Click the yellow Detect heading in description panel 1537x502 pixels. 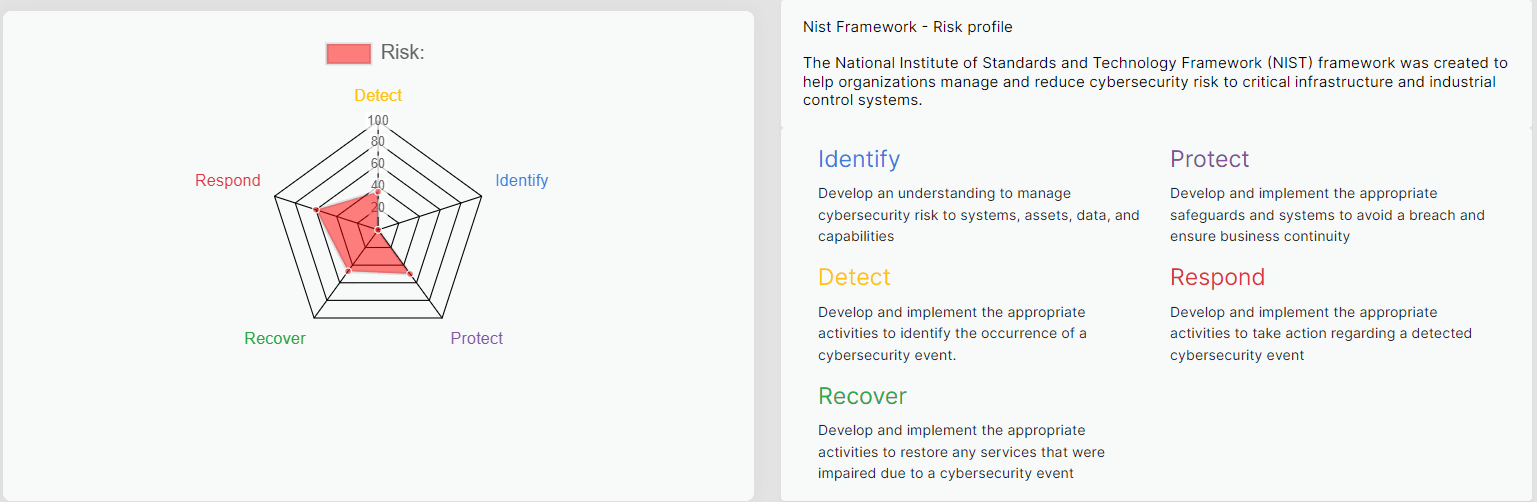click(x=854, y=277)
